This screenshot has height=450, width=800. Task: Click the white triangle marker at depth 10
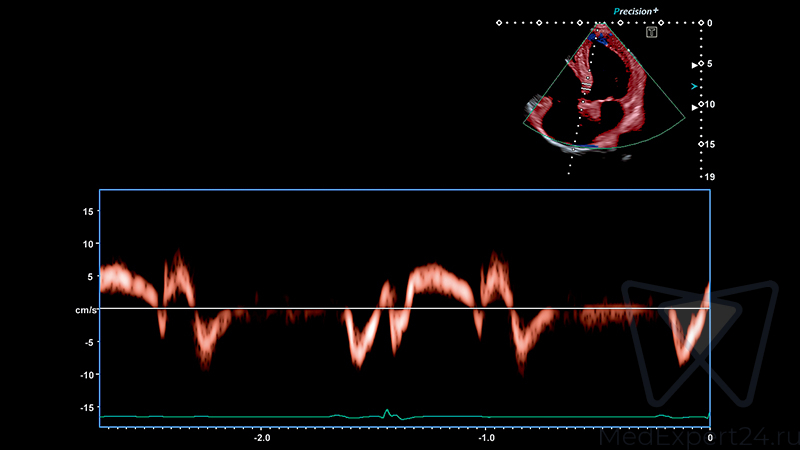(x=697, y=104)
